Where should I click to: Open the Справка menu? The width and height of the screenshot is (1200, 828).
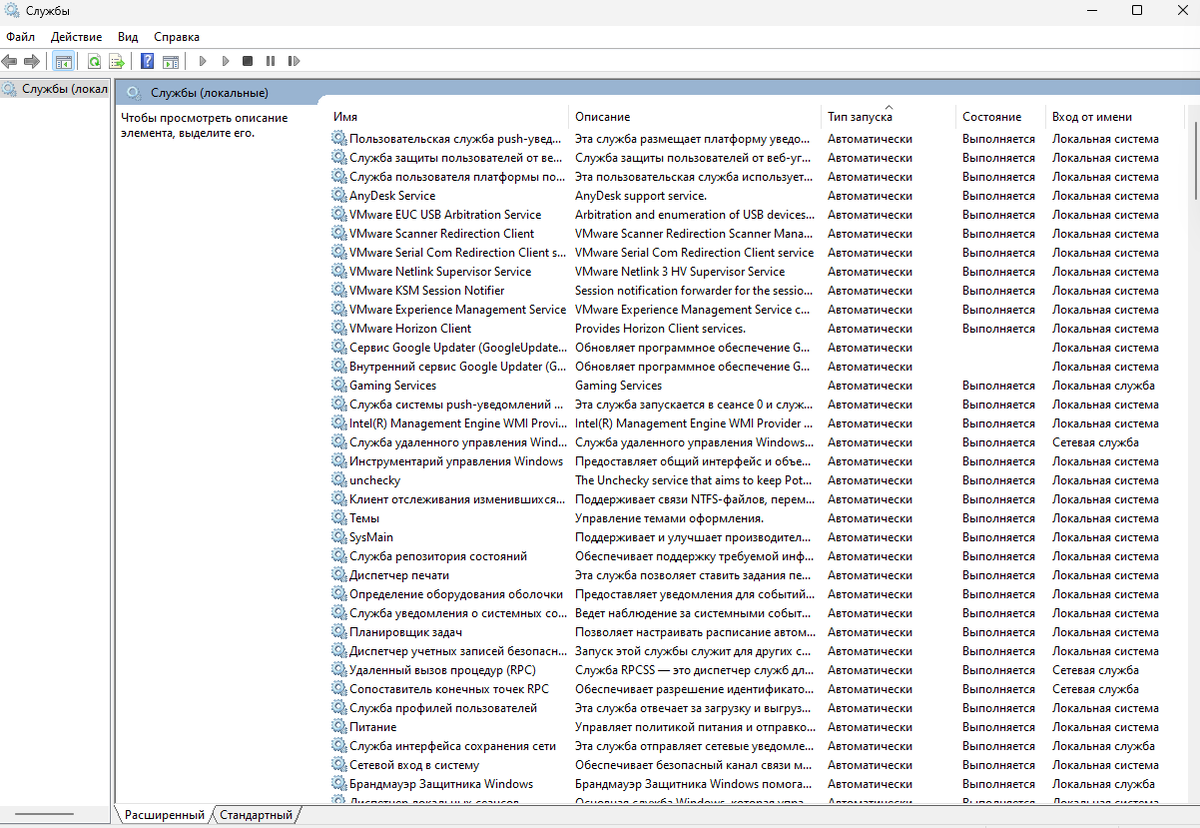coord(177,37)
